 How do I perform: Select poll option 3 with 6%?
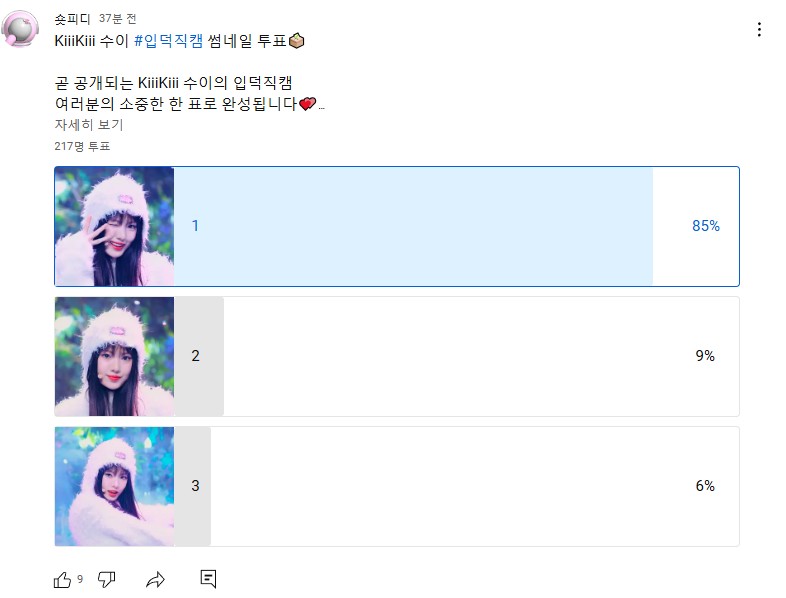(397, 486)
